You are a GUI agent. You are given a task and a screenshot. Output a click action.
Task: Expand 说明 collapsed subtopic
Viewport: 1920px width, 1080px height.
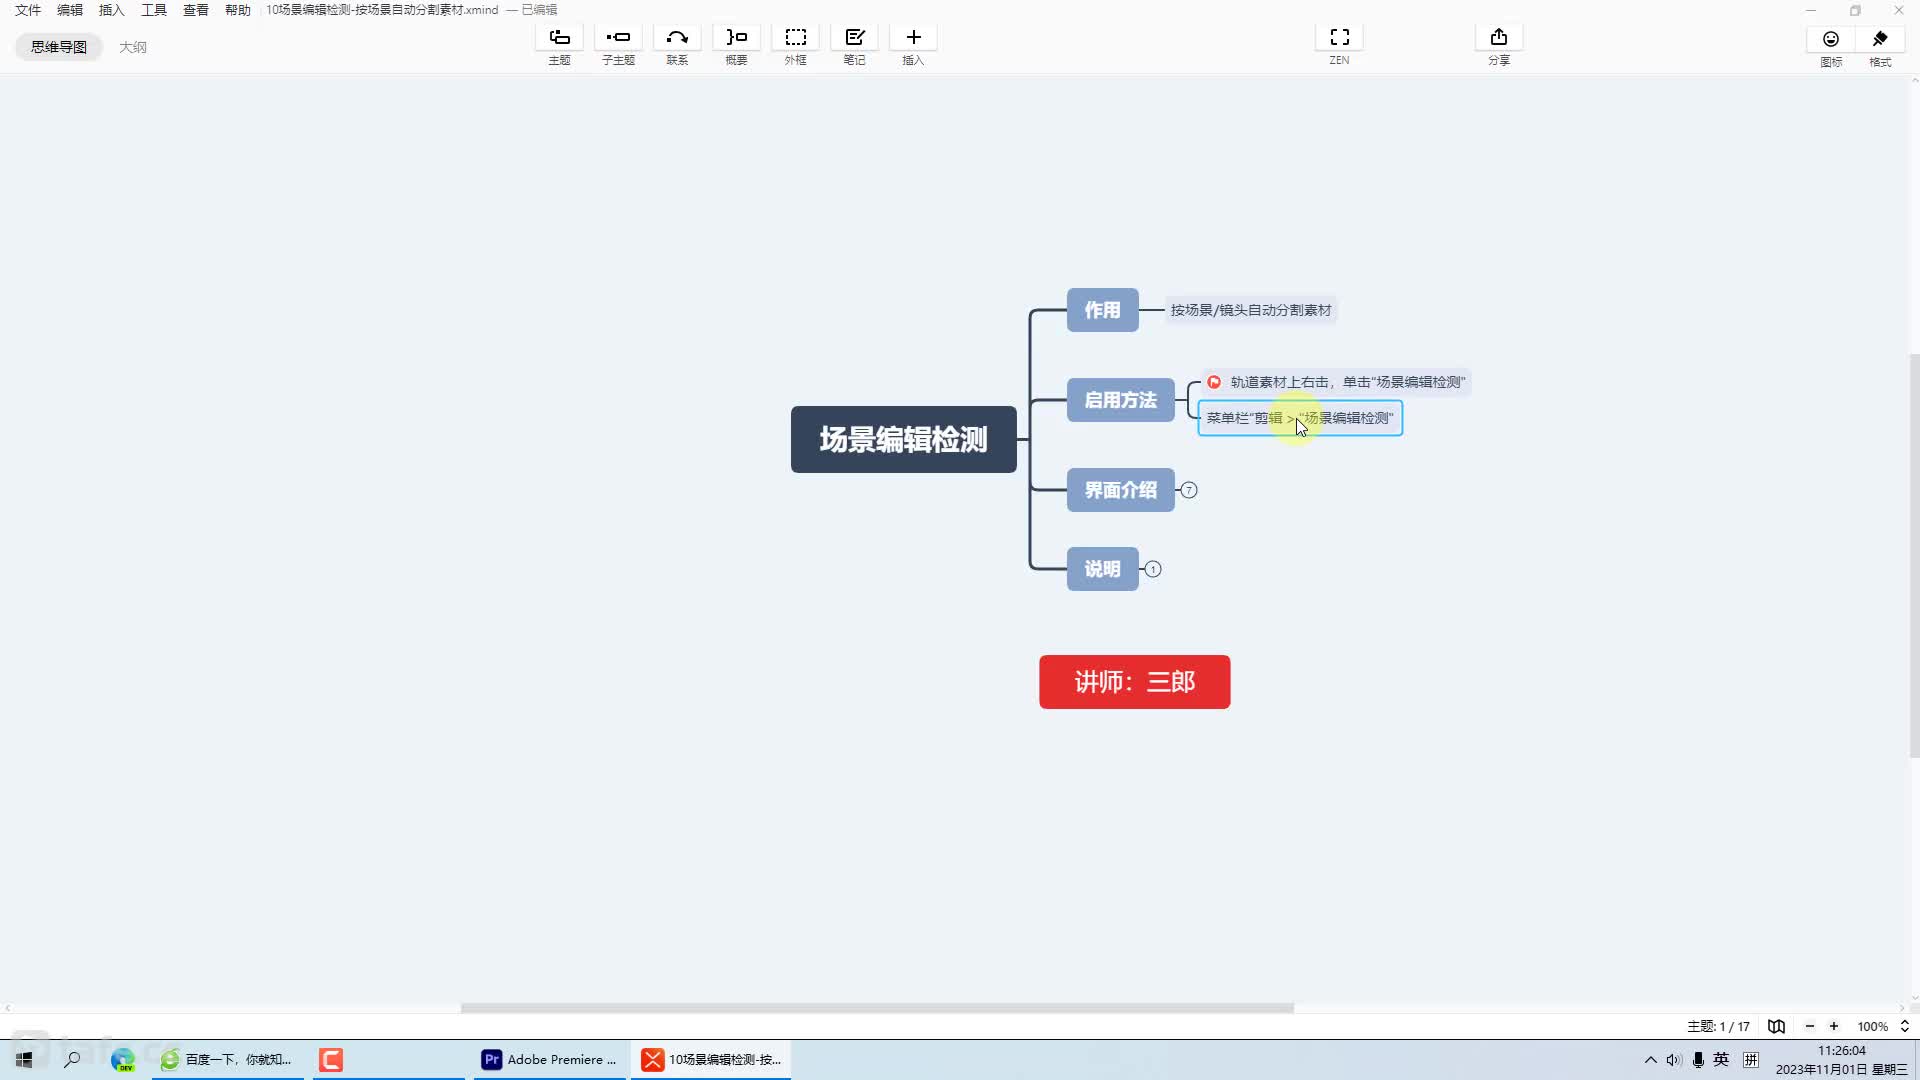point(1153,569)
